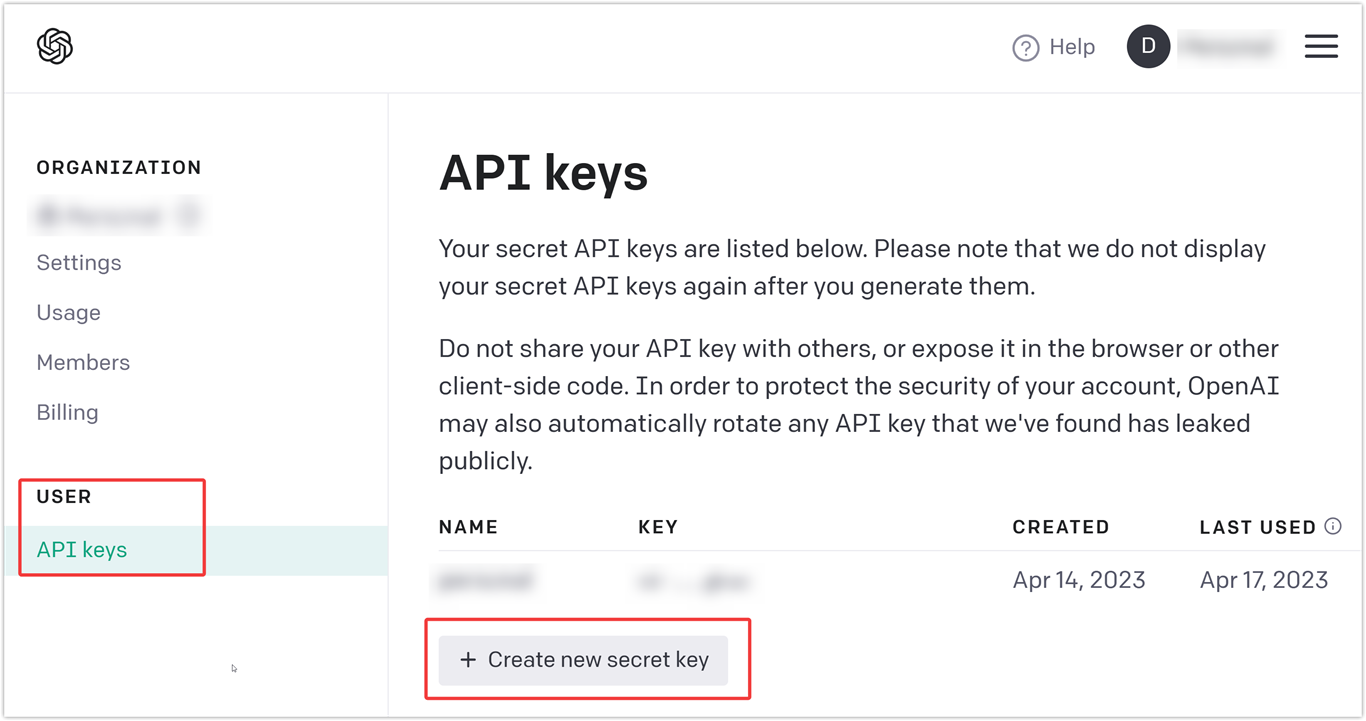Click the circular 'D' profile avatar
Viewport: 1366px width, 721px height.
(1148, 46)
